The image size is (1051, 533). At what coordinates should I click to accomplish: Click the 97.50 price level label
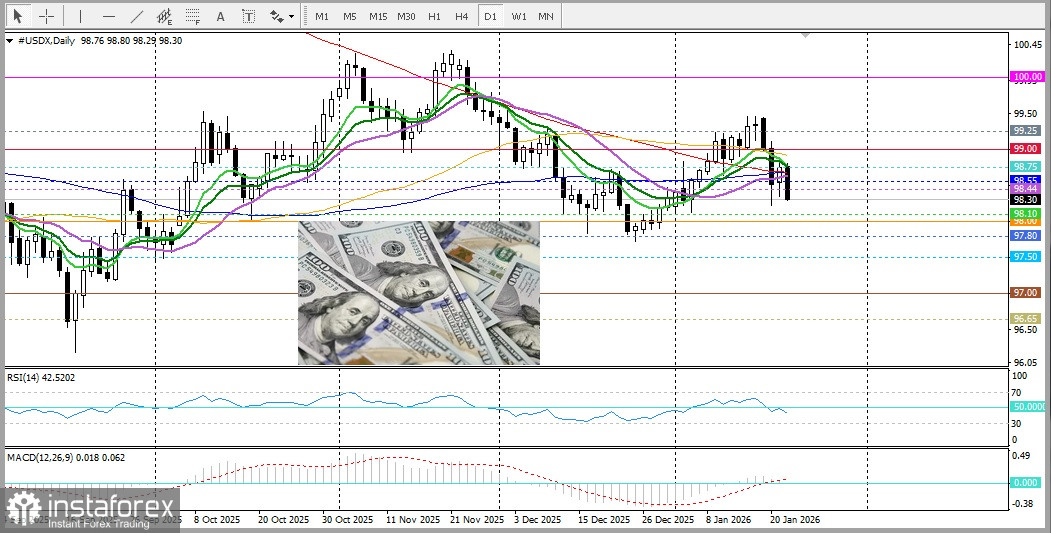click(1026, 257)
